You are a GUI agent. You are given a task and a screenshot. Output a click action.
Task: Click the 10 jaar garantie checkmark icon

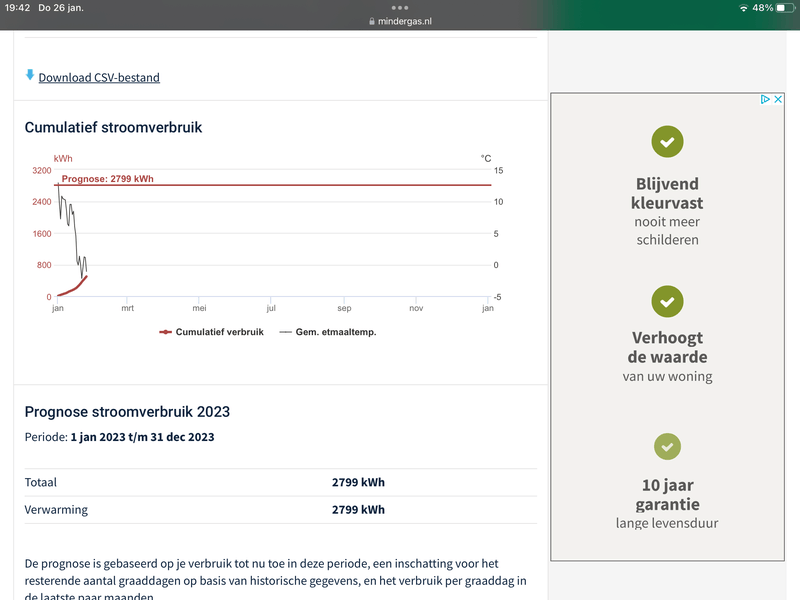pyautogui.click(x=667, y=446)
